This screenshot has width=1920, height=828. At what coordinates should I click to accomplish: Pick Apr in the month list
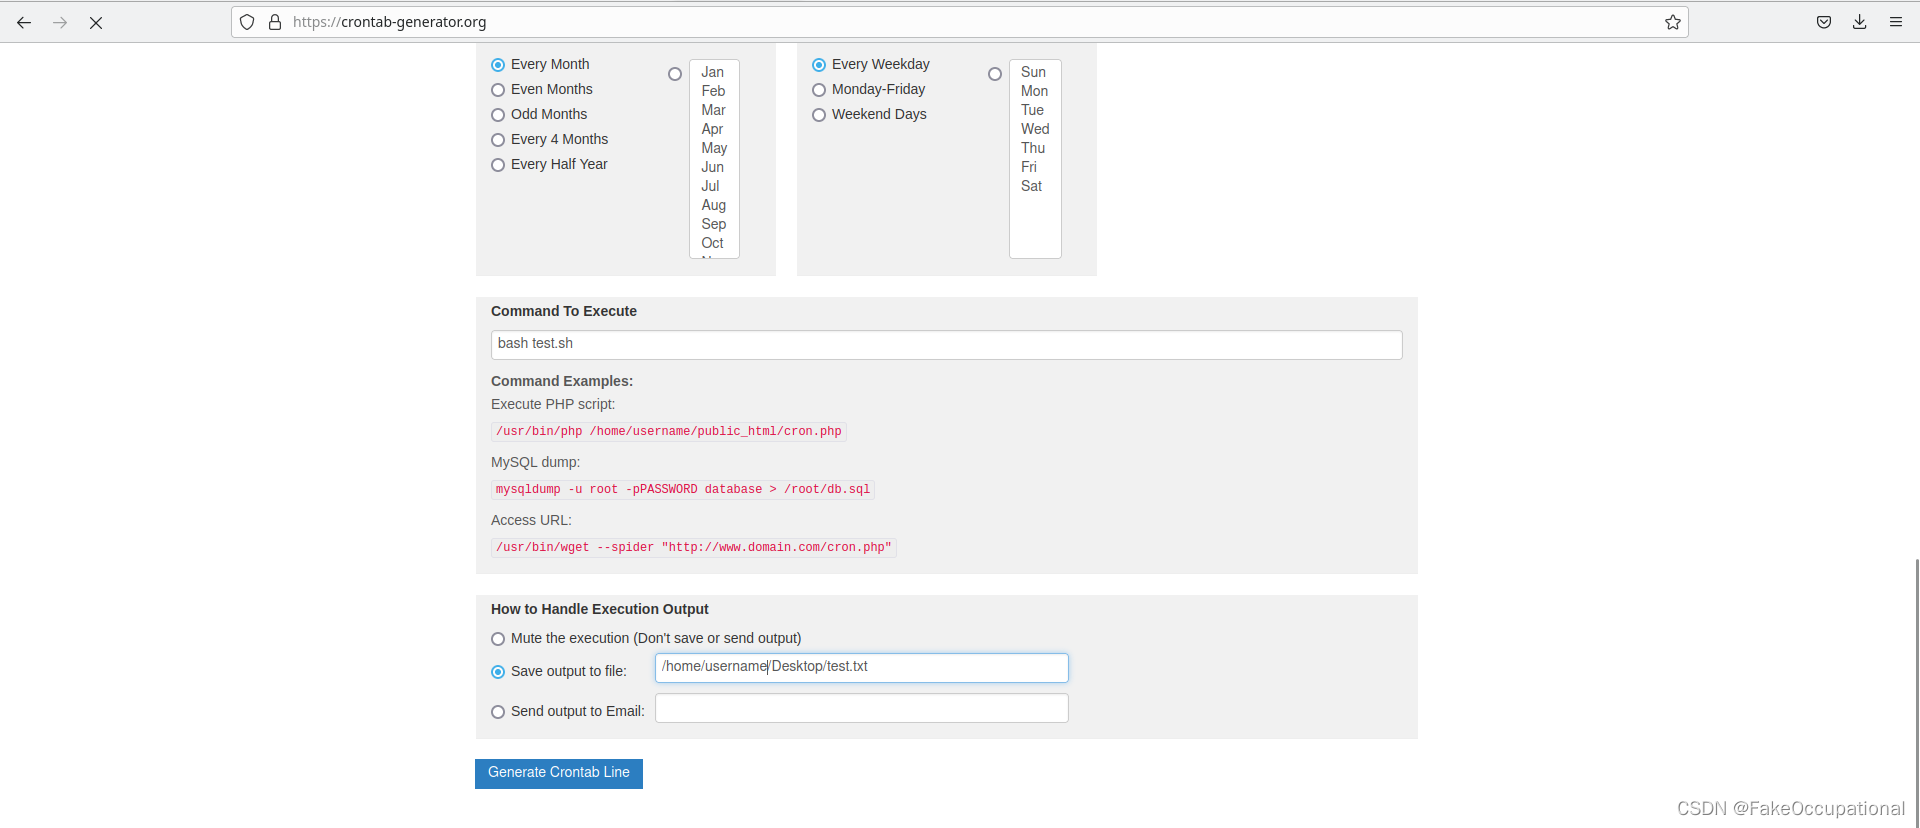click(x=713, y=129)
